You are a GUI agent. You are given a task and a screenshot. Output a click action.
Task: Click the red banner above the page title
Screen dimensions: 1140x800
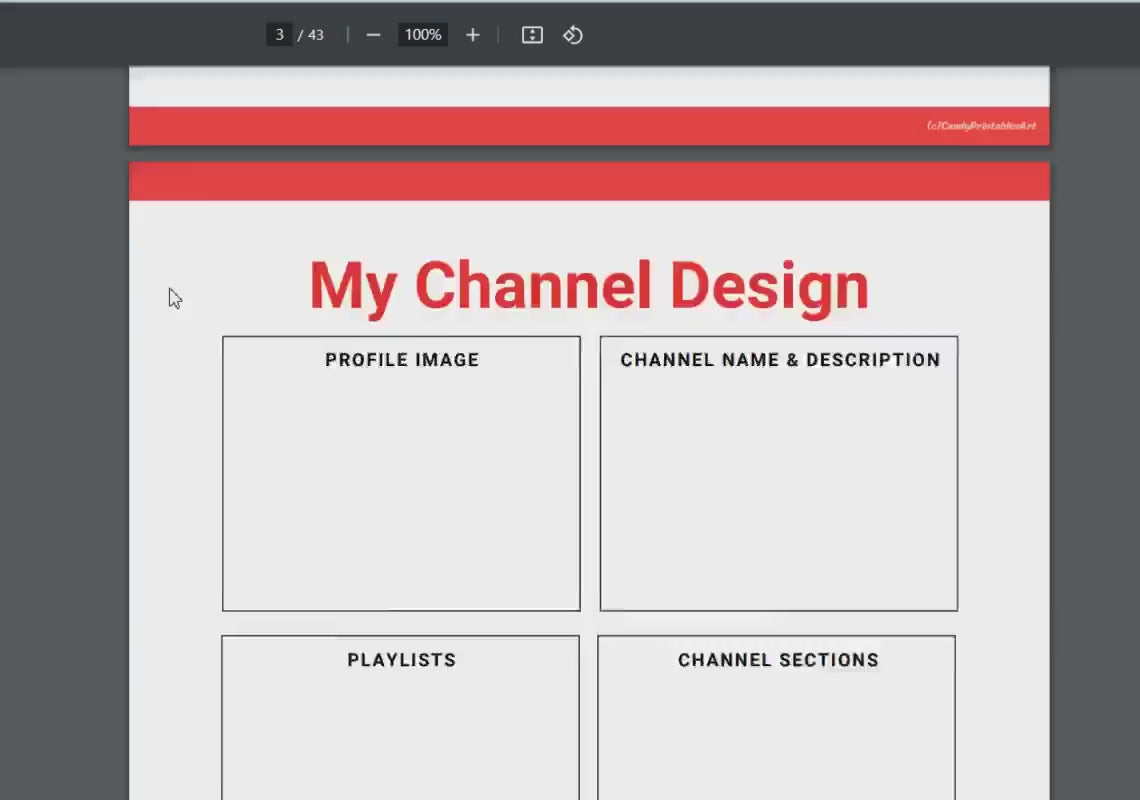589,180
